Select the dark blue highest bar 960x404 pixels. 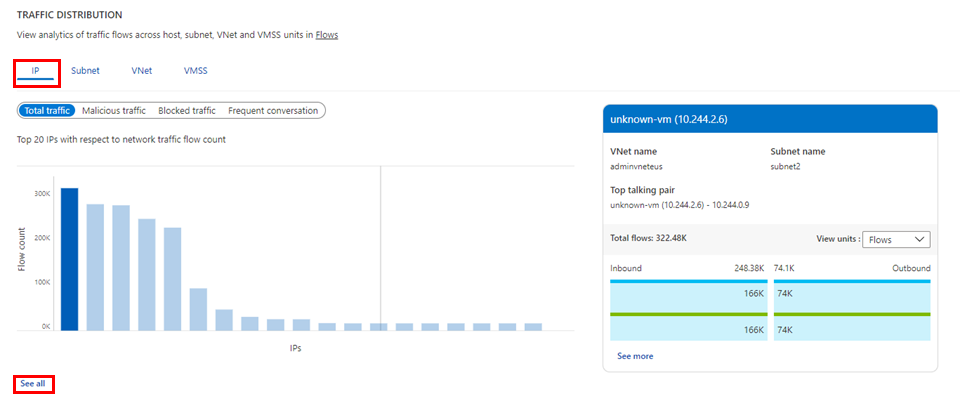(69, 259)
